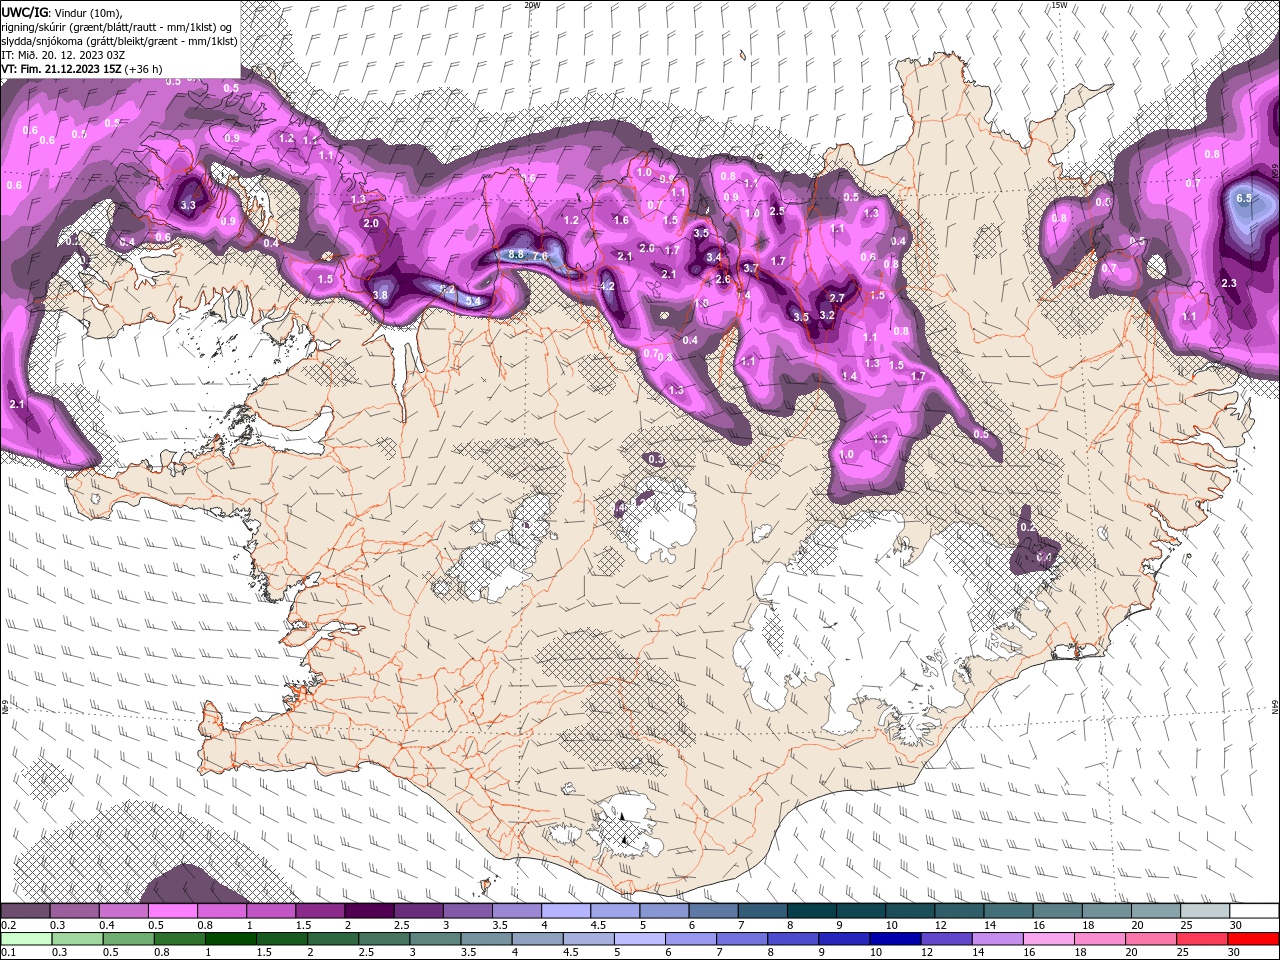
Task: Pick pale gray snow swatch between 25 and 30
Action: pos(1205,911)
